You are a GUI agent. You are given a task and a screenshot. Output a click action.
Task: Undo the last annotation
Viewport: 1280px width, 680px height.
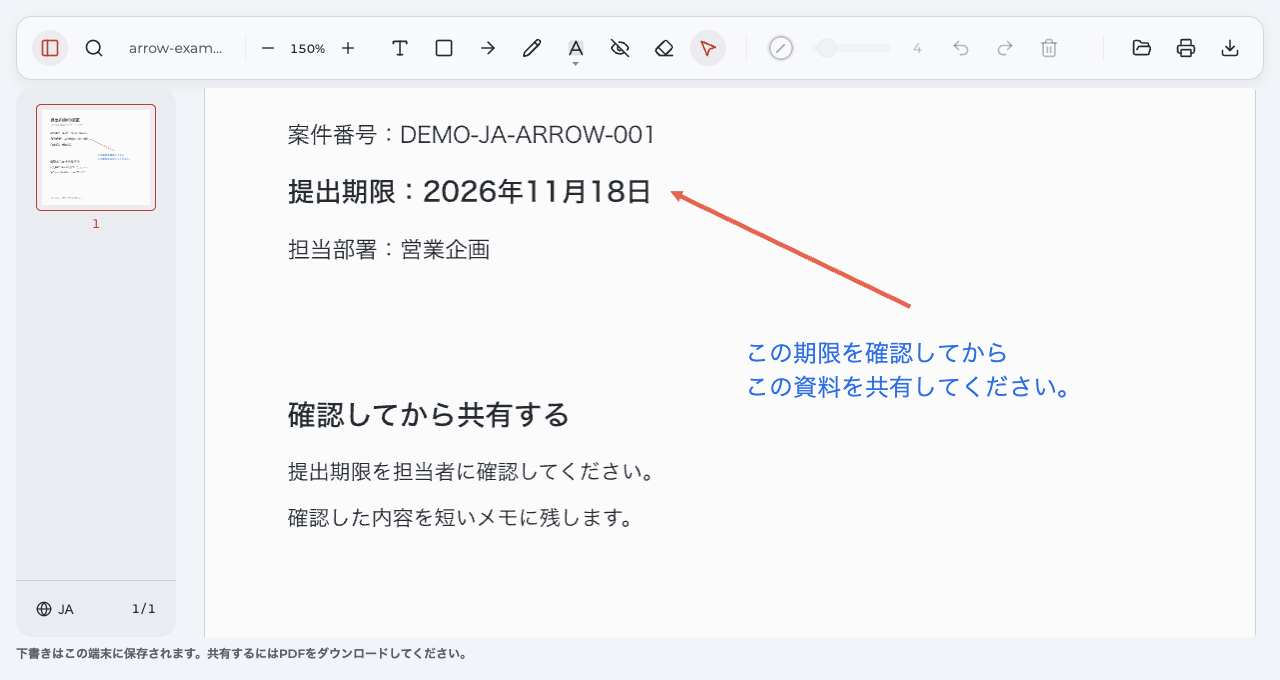[961, 48]
